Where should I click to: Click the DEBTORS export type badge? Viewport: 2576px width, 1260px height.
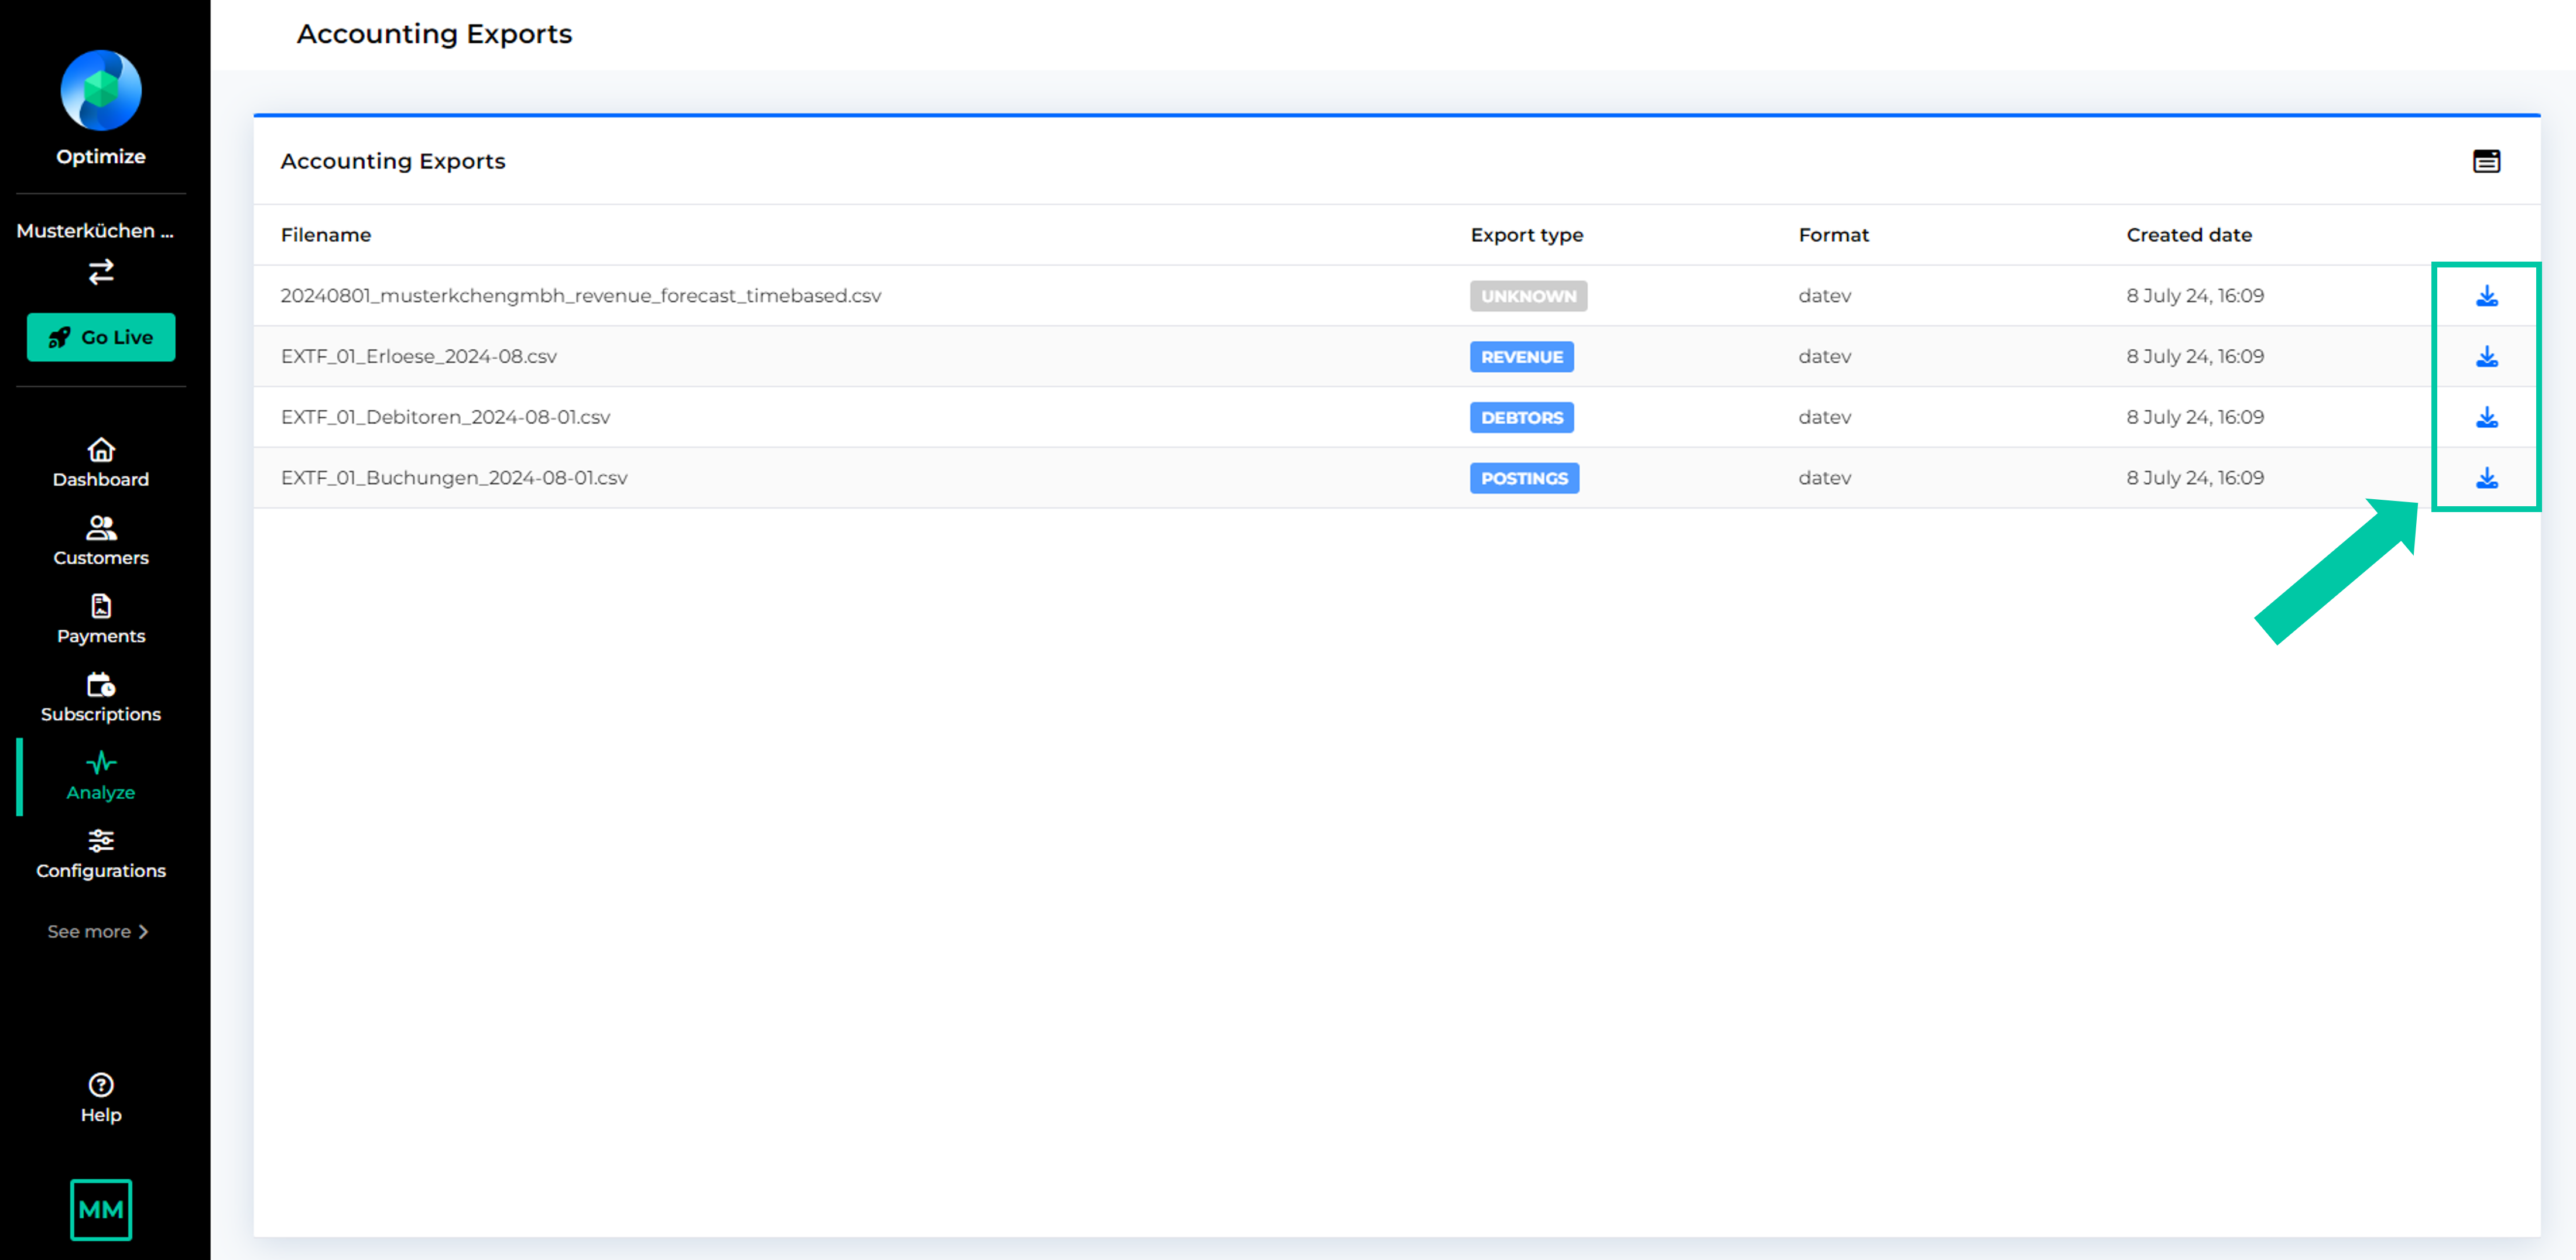[1521, 417]
